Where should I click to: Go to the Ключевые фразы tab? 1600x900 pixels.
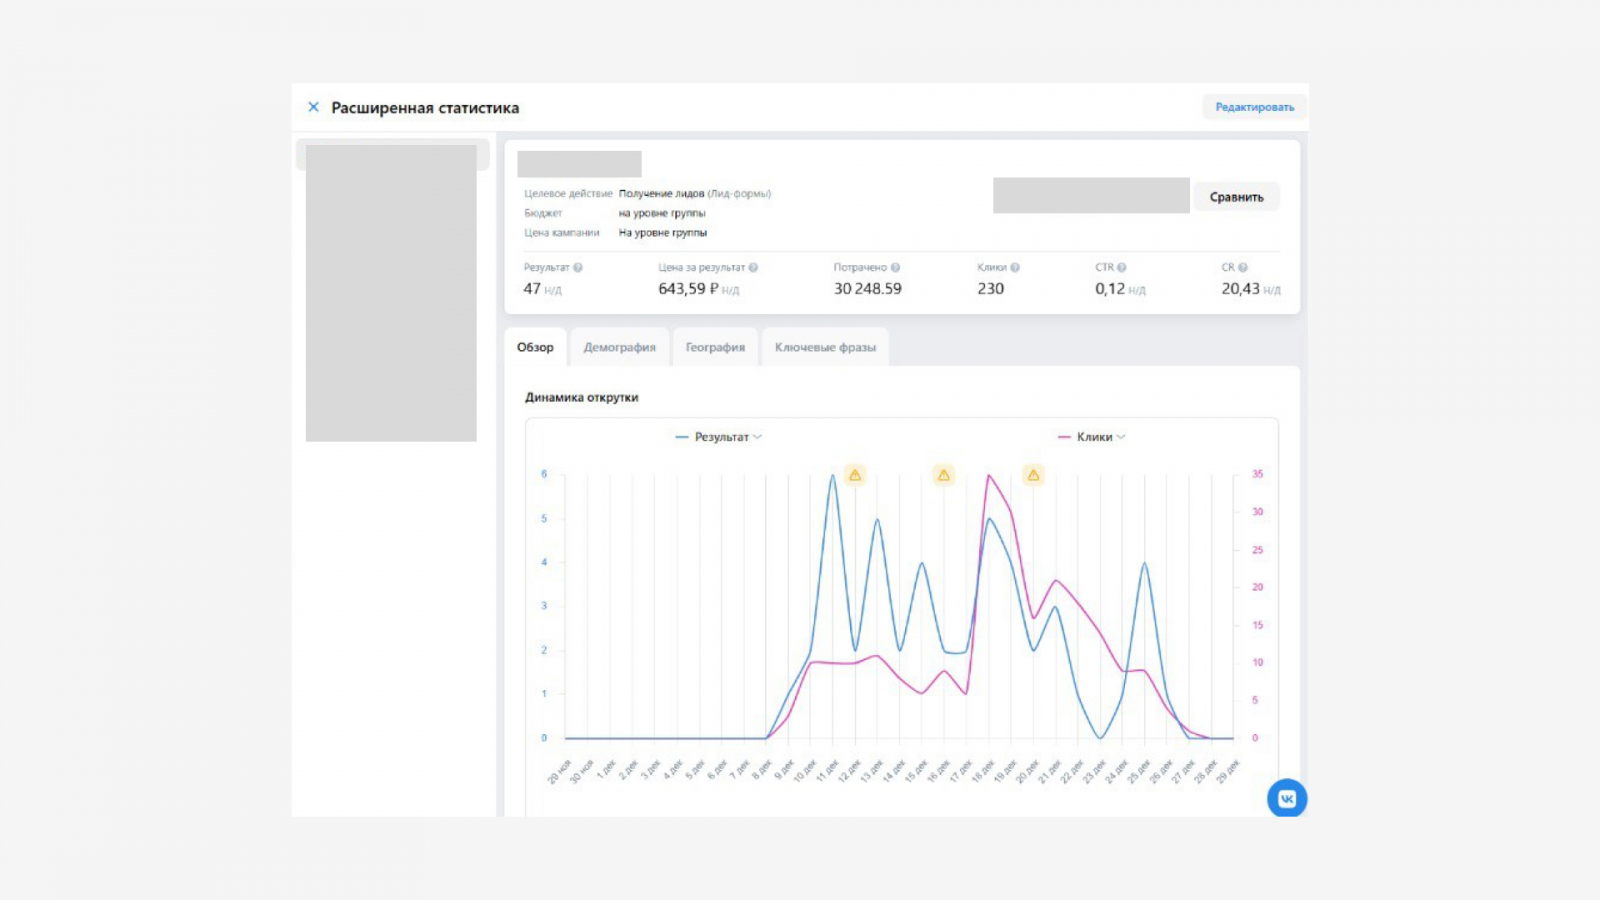tap(825, 347)
